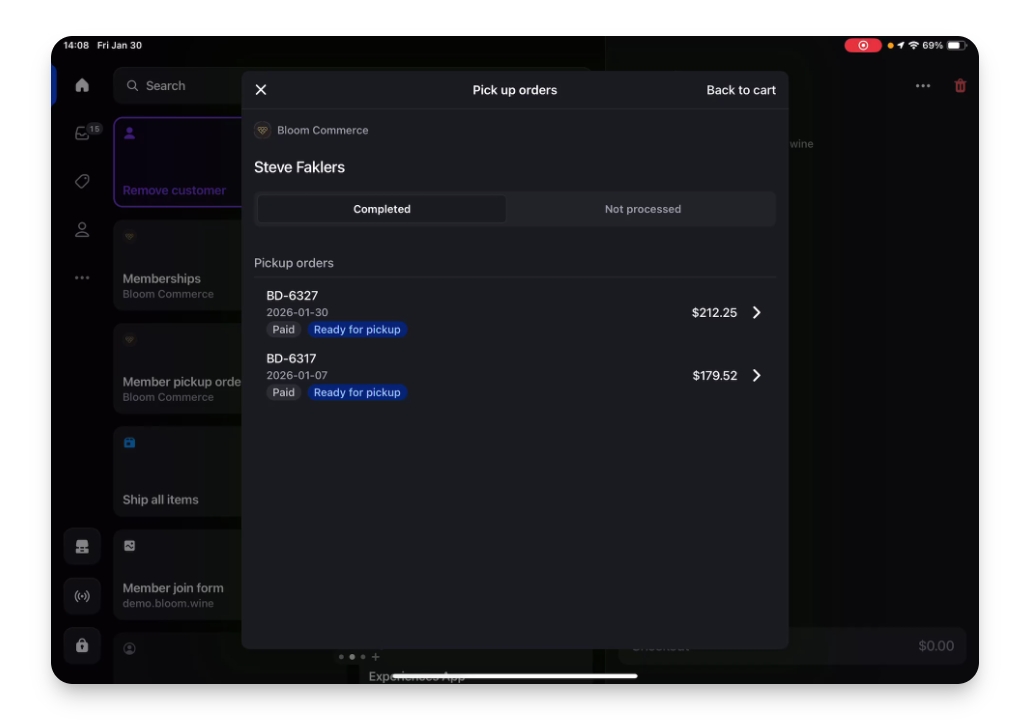Image resolution: width=1030 pixels, height=720 pixels.
Task: Click the $212.25 order total
Action: pos(714,313)
